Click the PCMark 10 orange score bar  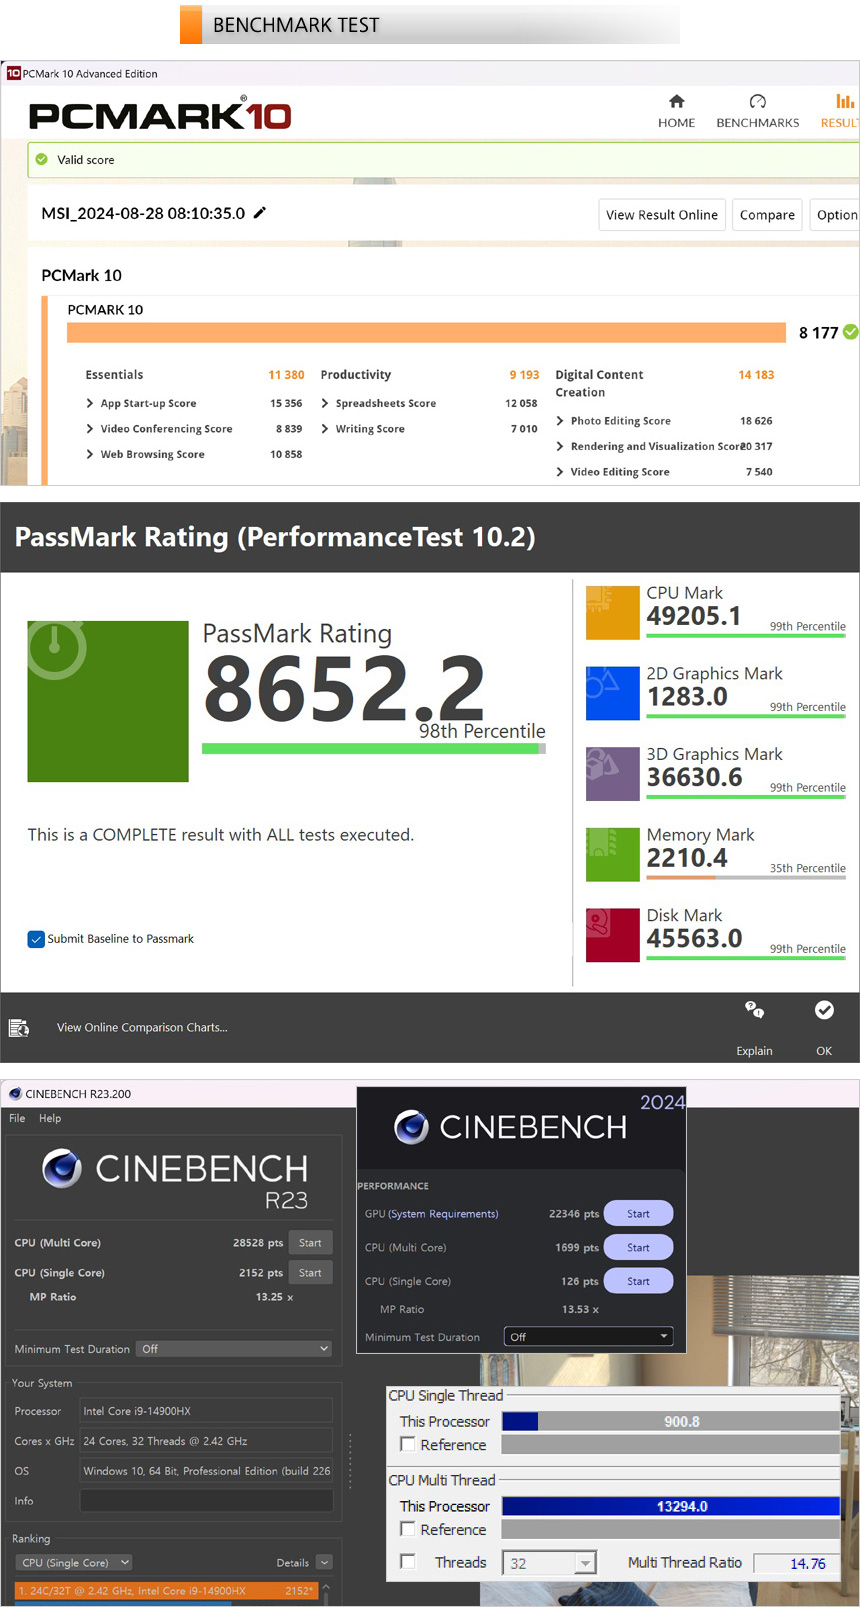[426, 333]
